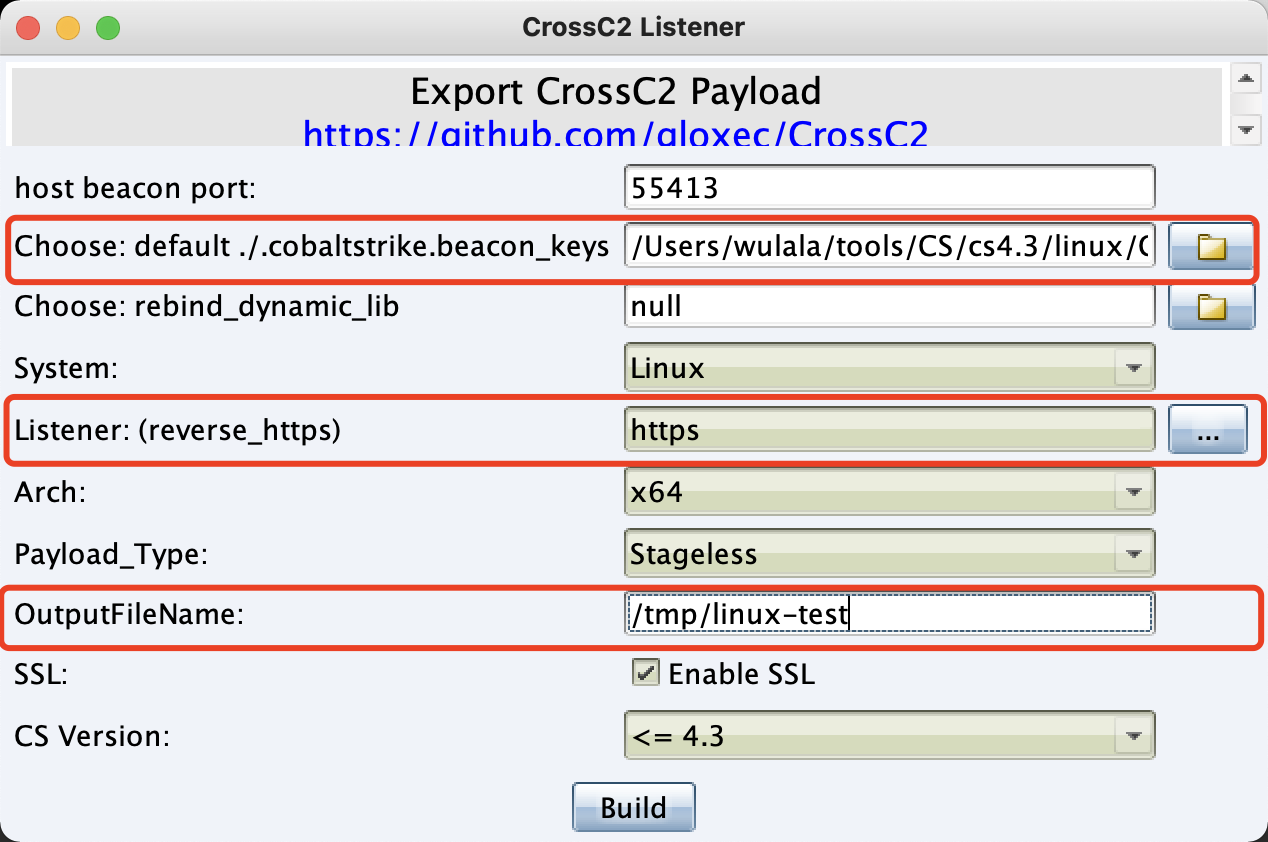Maximize the CrossC2 Listener window
1268x842 pixels.
coord(108,27)
